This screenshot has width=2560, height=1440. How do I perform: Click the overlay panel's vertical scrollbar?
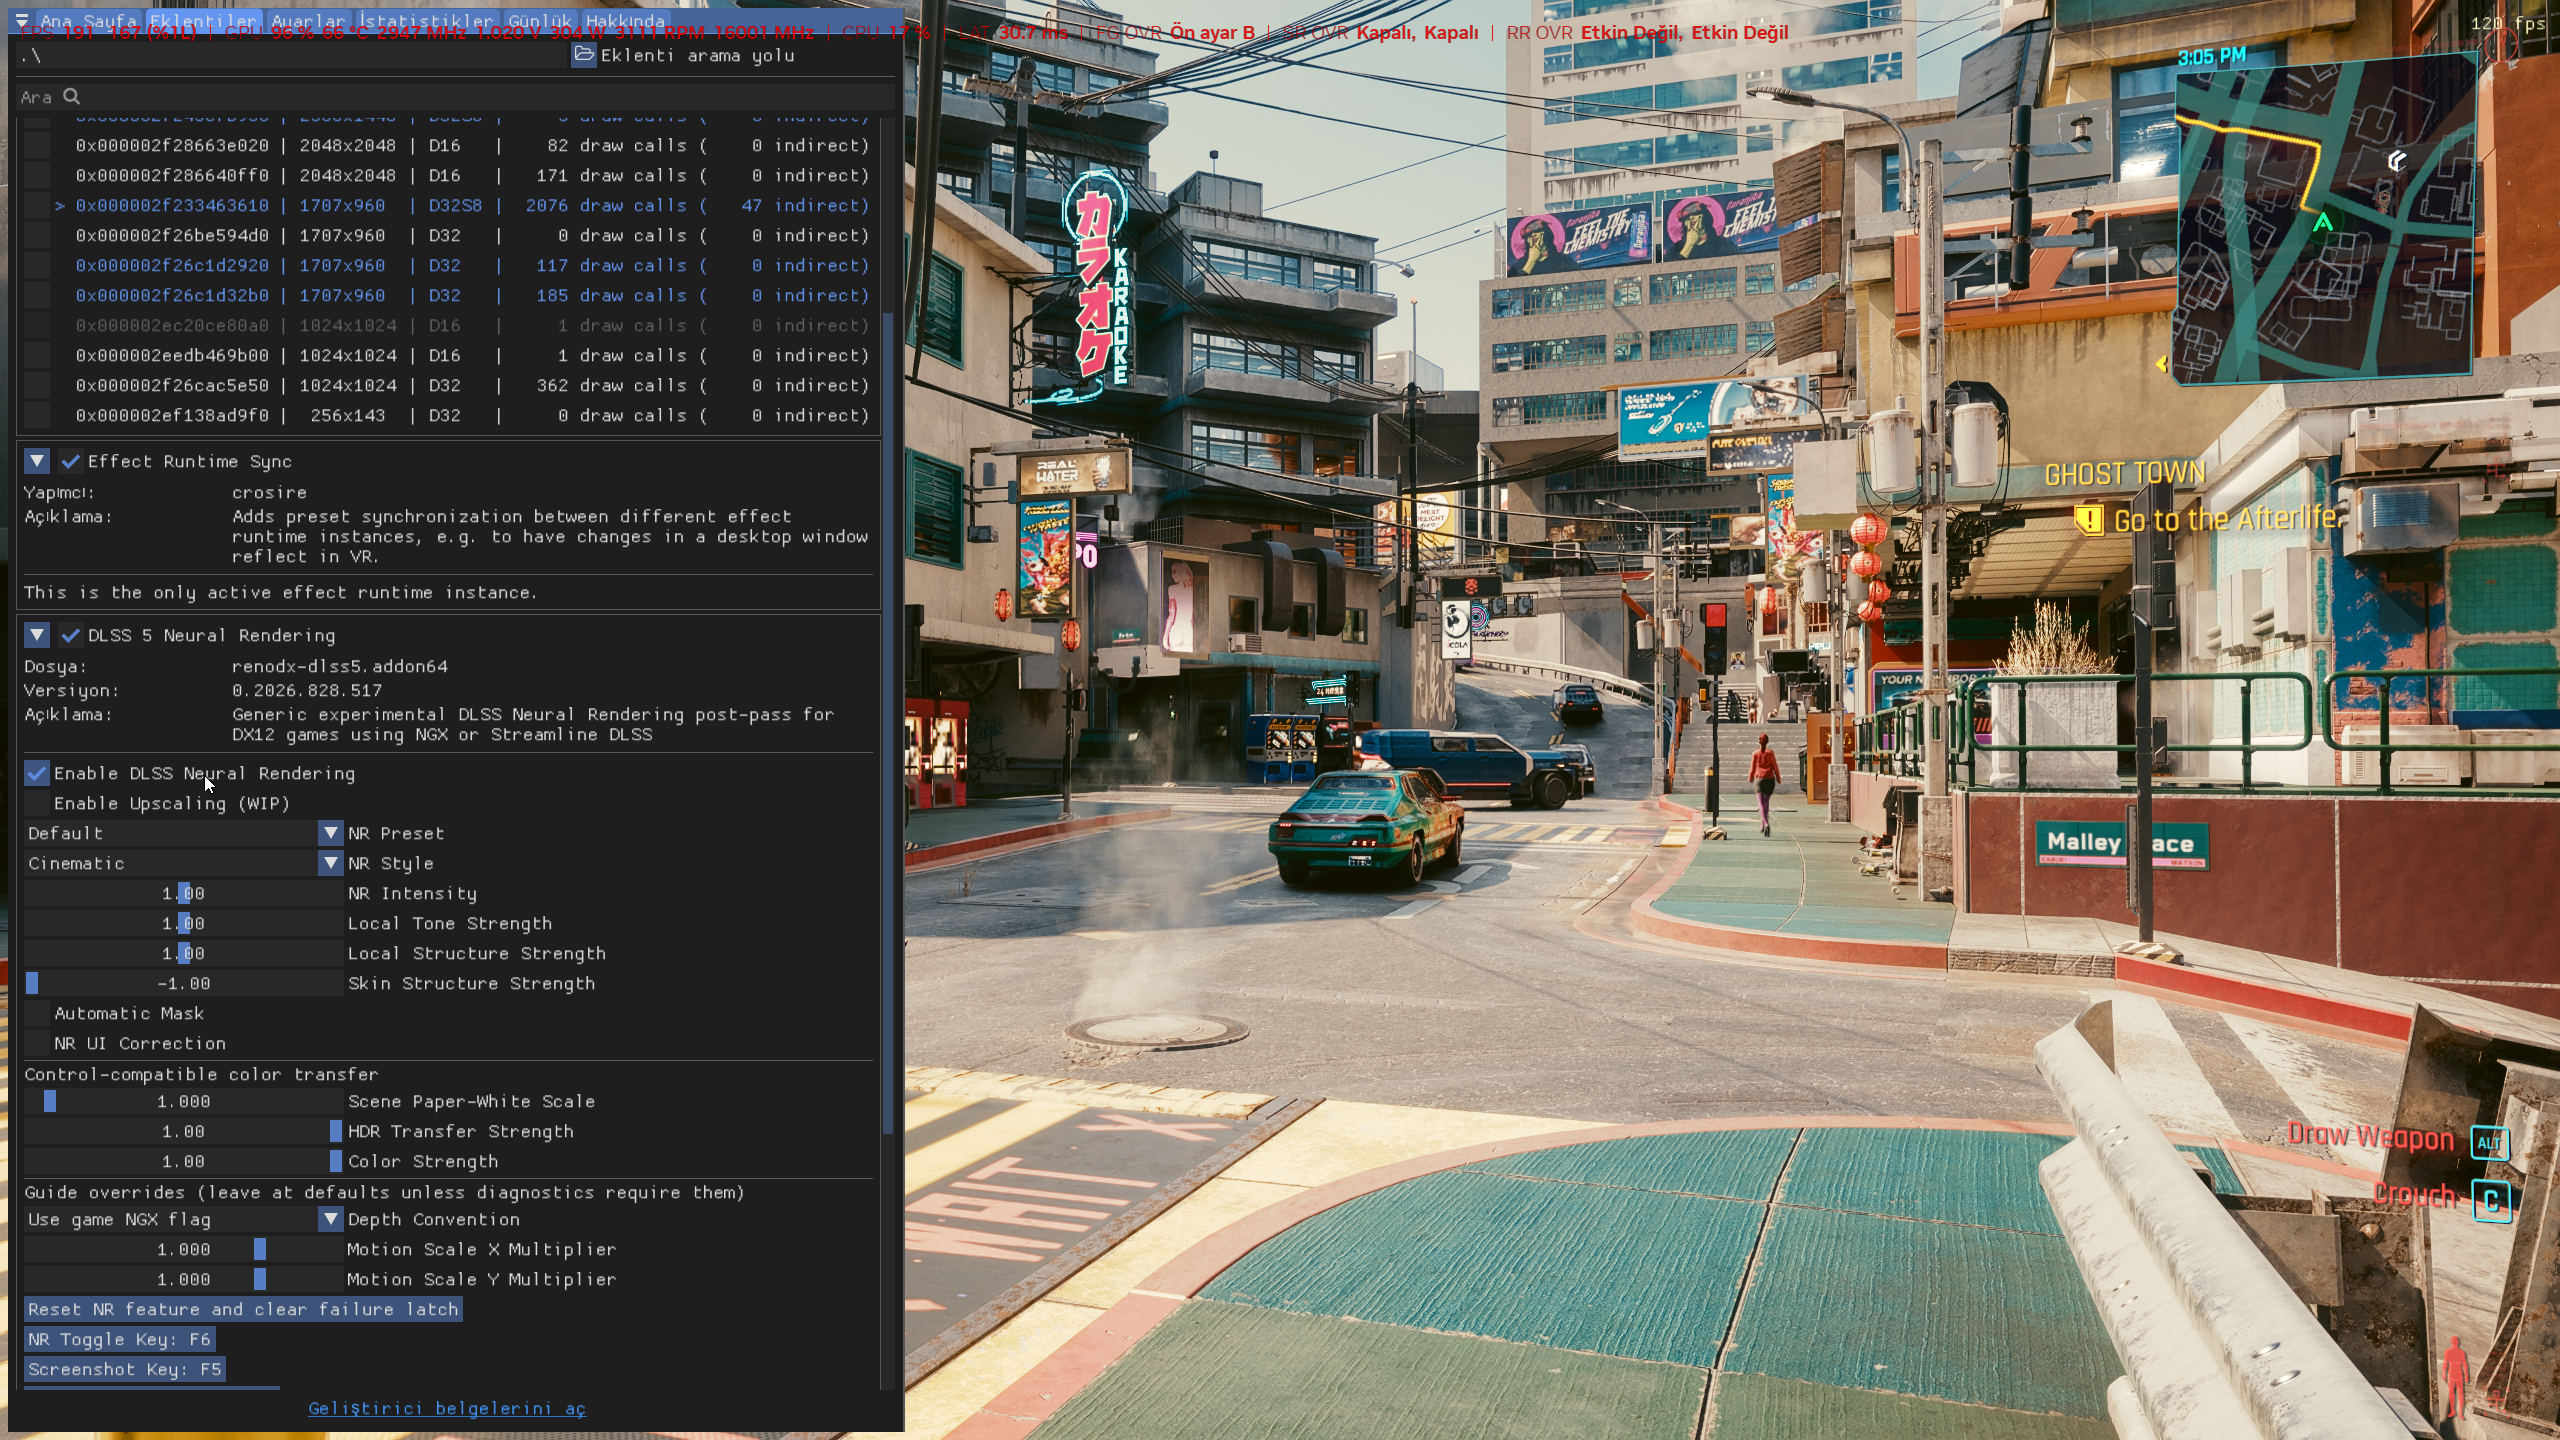[x=889, y=723]
